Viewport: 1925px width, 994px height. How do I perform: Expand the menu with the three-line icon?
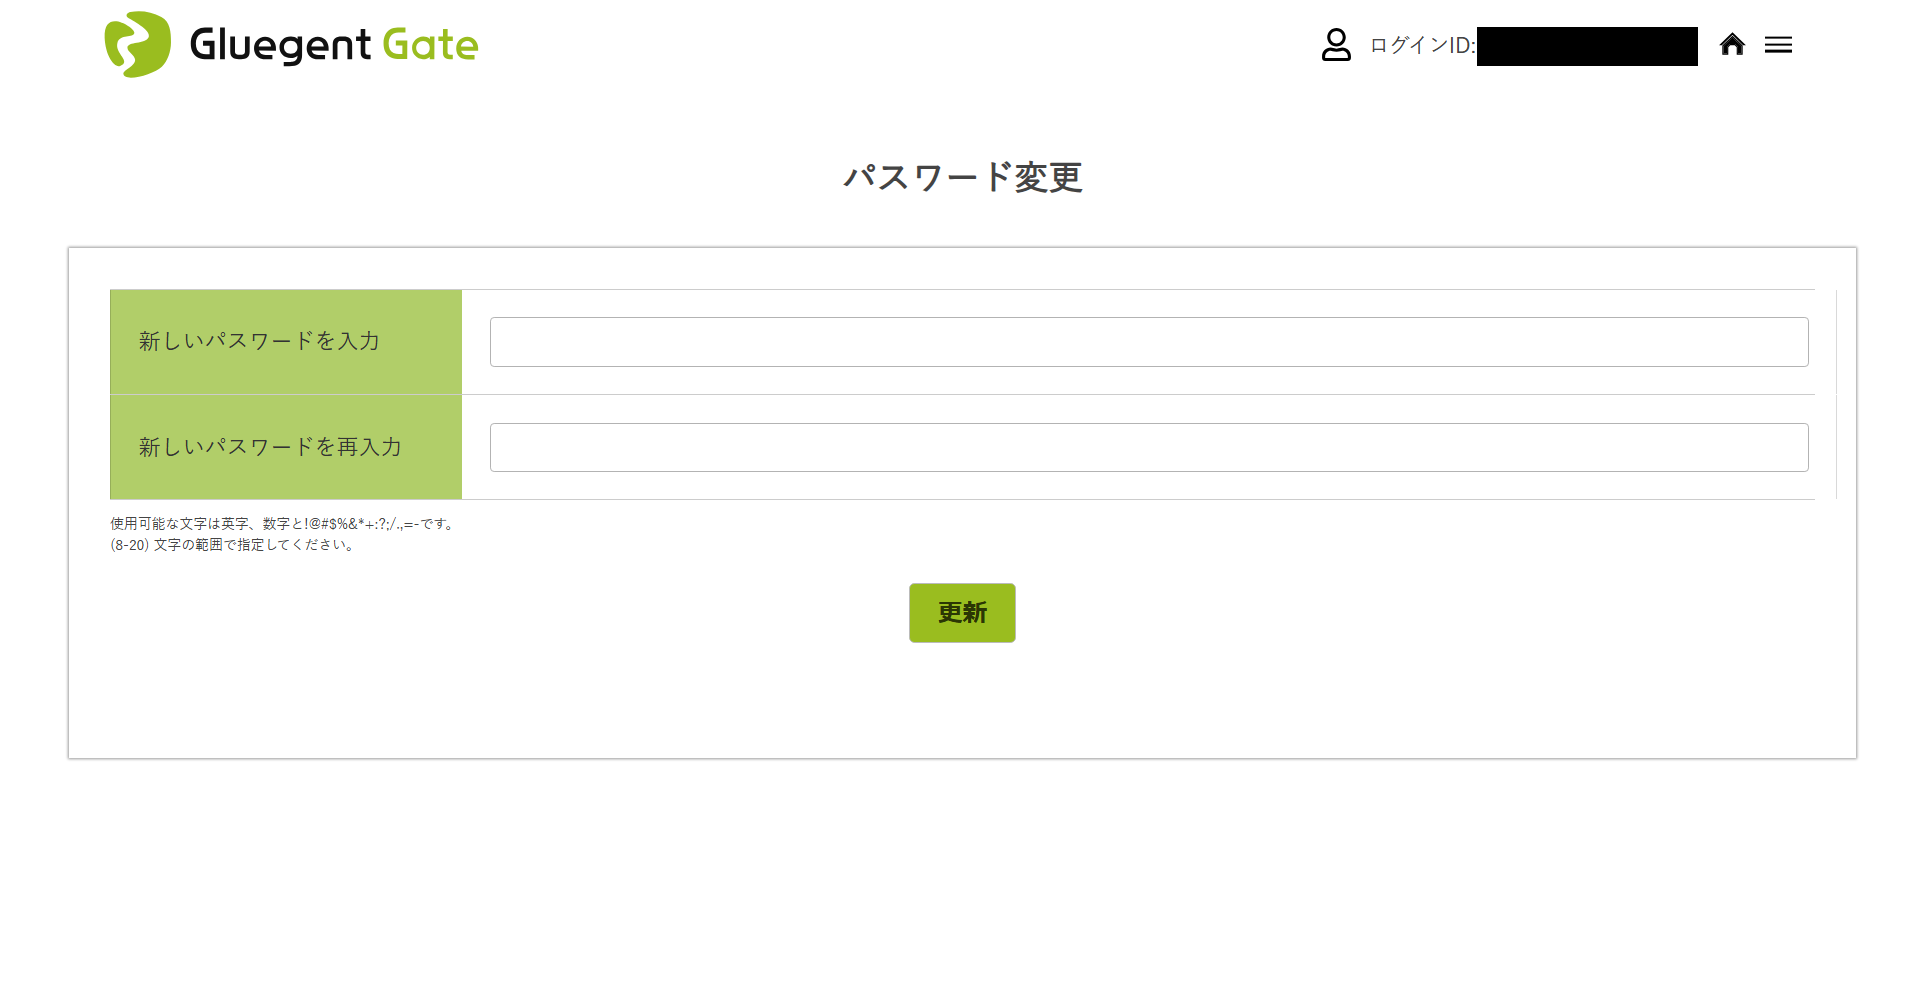(1779, 44)
